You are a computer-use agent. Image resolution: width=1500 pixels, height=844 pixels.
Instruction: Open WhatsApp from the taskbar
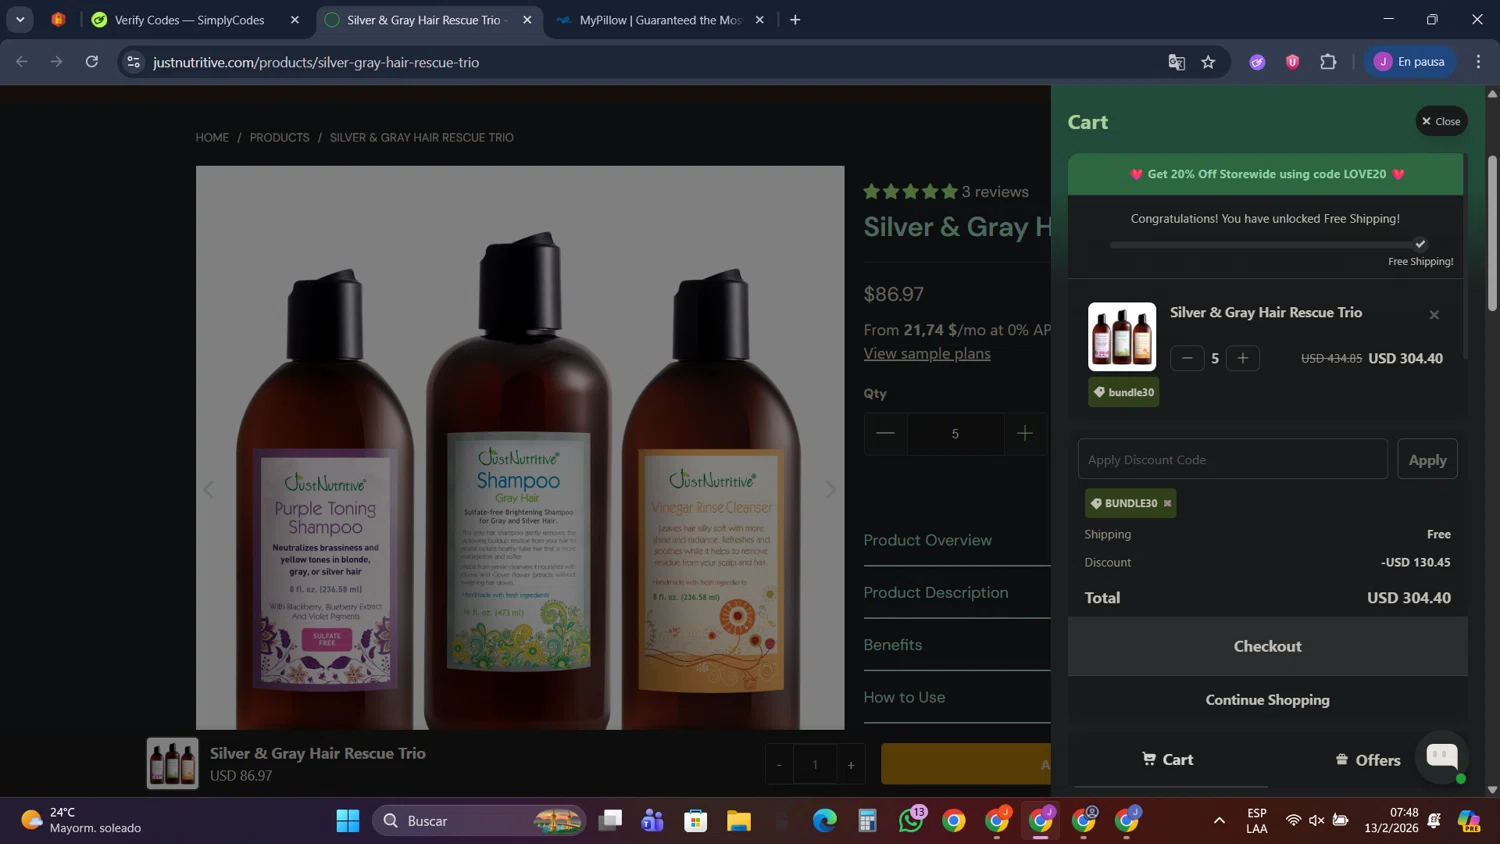911,821
